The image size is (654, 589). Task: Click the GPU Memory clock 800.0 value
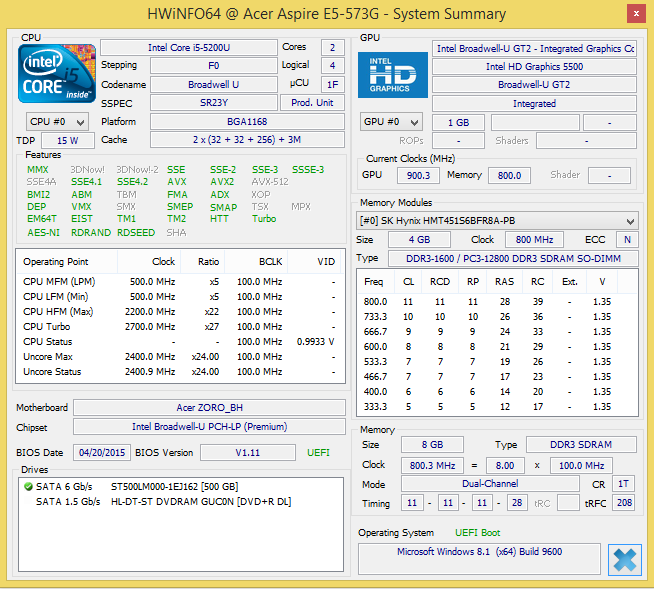coord(509,175)
